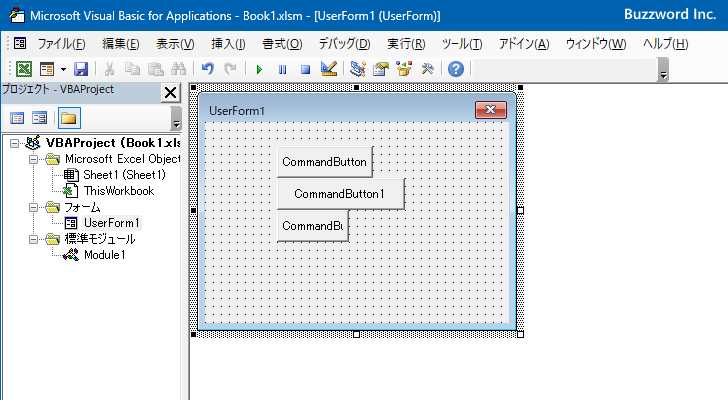The width and height of the screenshot is (728, 400).
Task: Open the アドイン(A) menu
Action: click(x=524, y=44)
